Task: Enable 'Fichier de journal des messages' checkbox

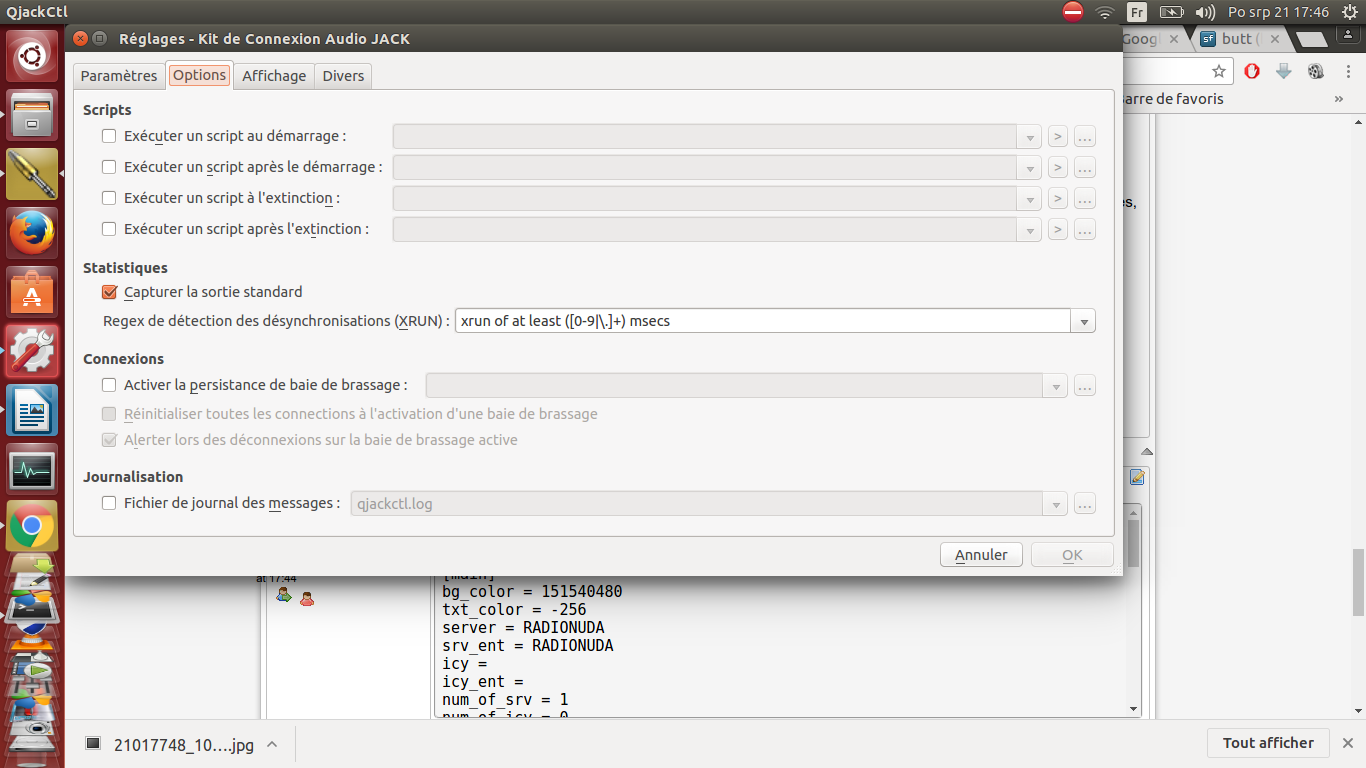Action: click(x=109, y=503)
